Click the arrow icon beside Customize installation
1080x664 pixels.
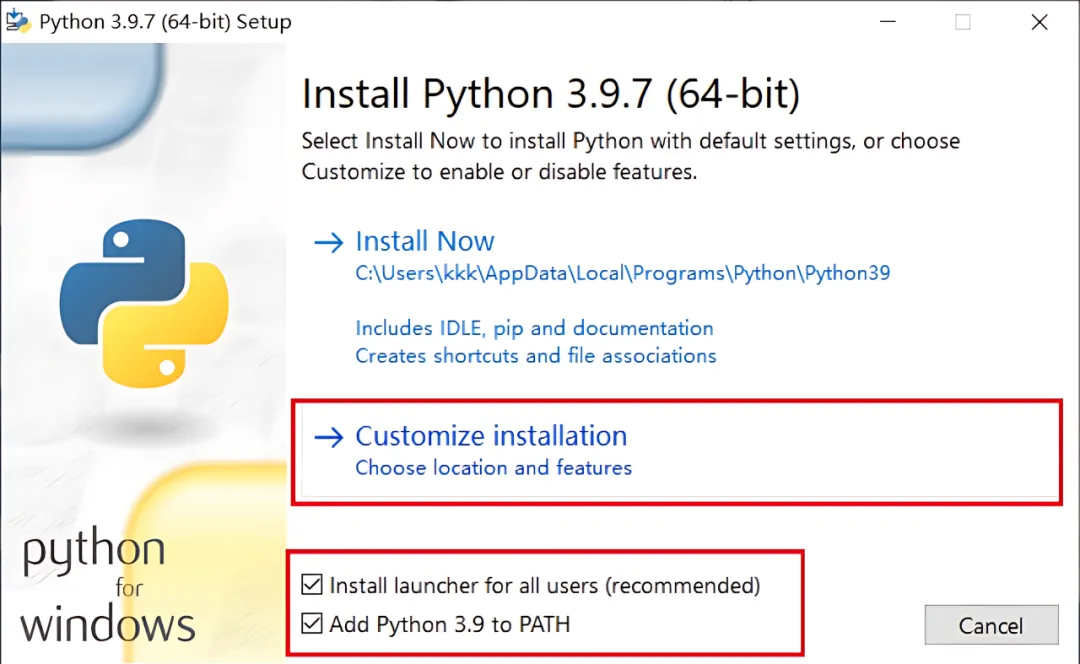pyautogui.click(x=328, y=437)
